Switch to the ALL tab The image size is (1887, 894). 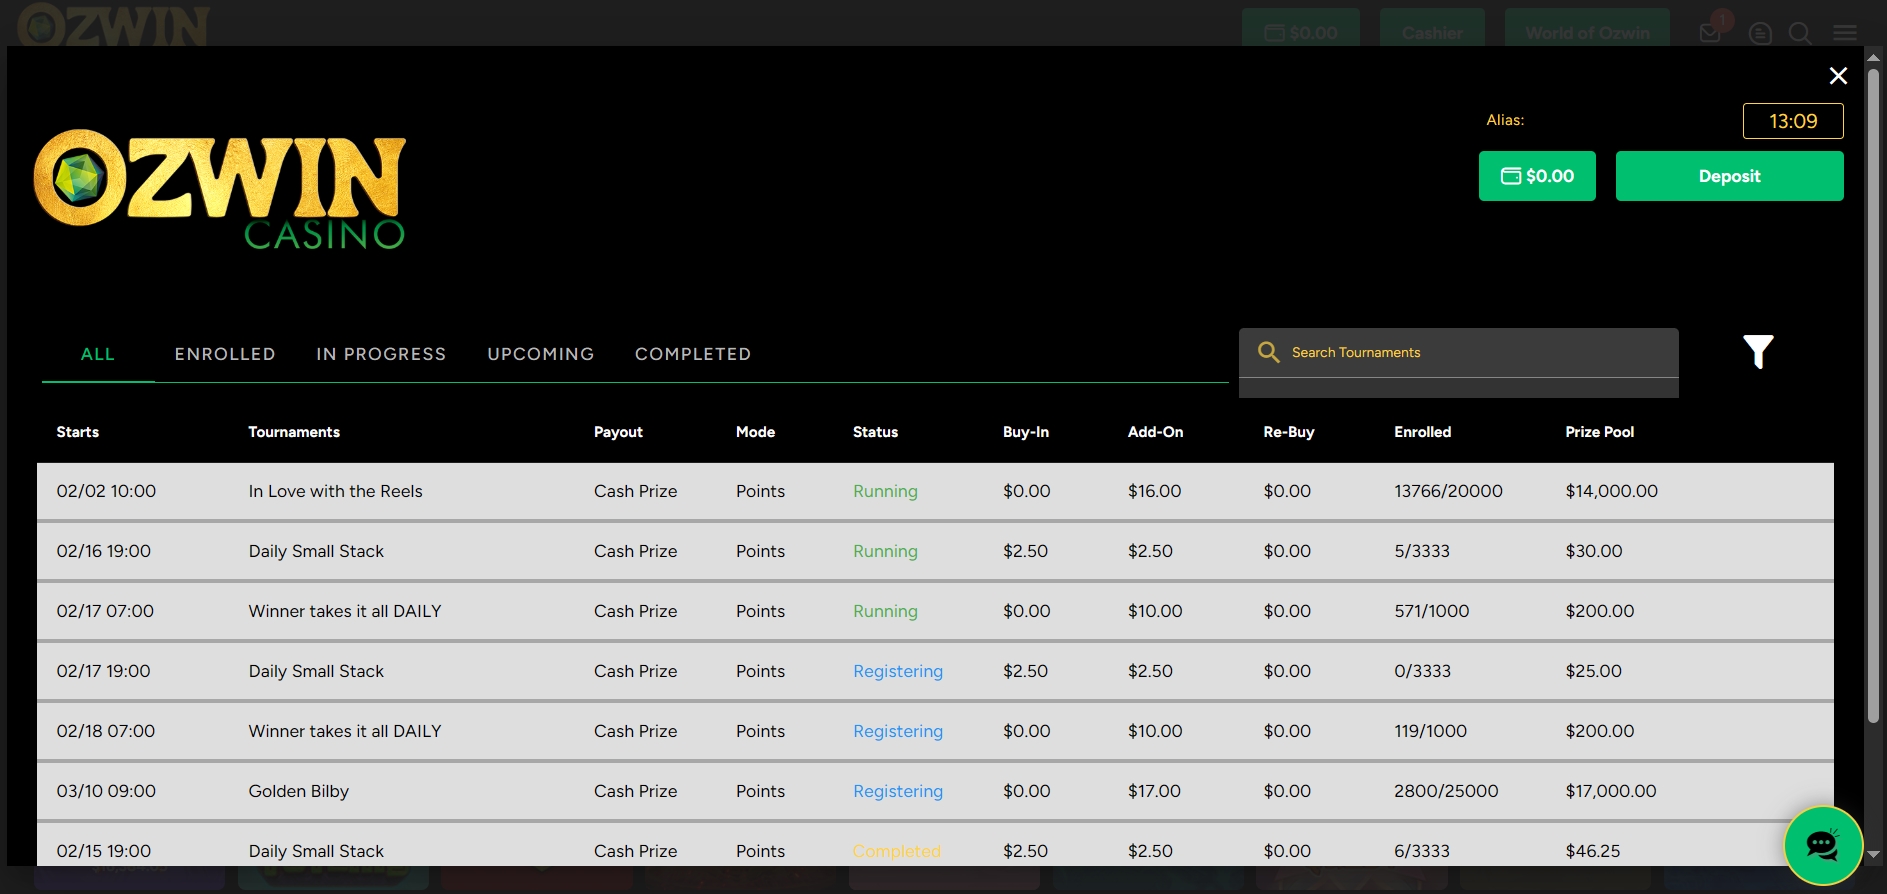pyautogui.click(x=98, y=354)
